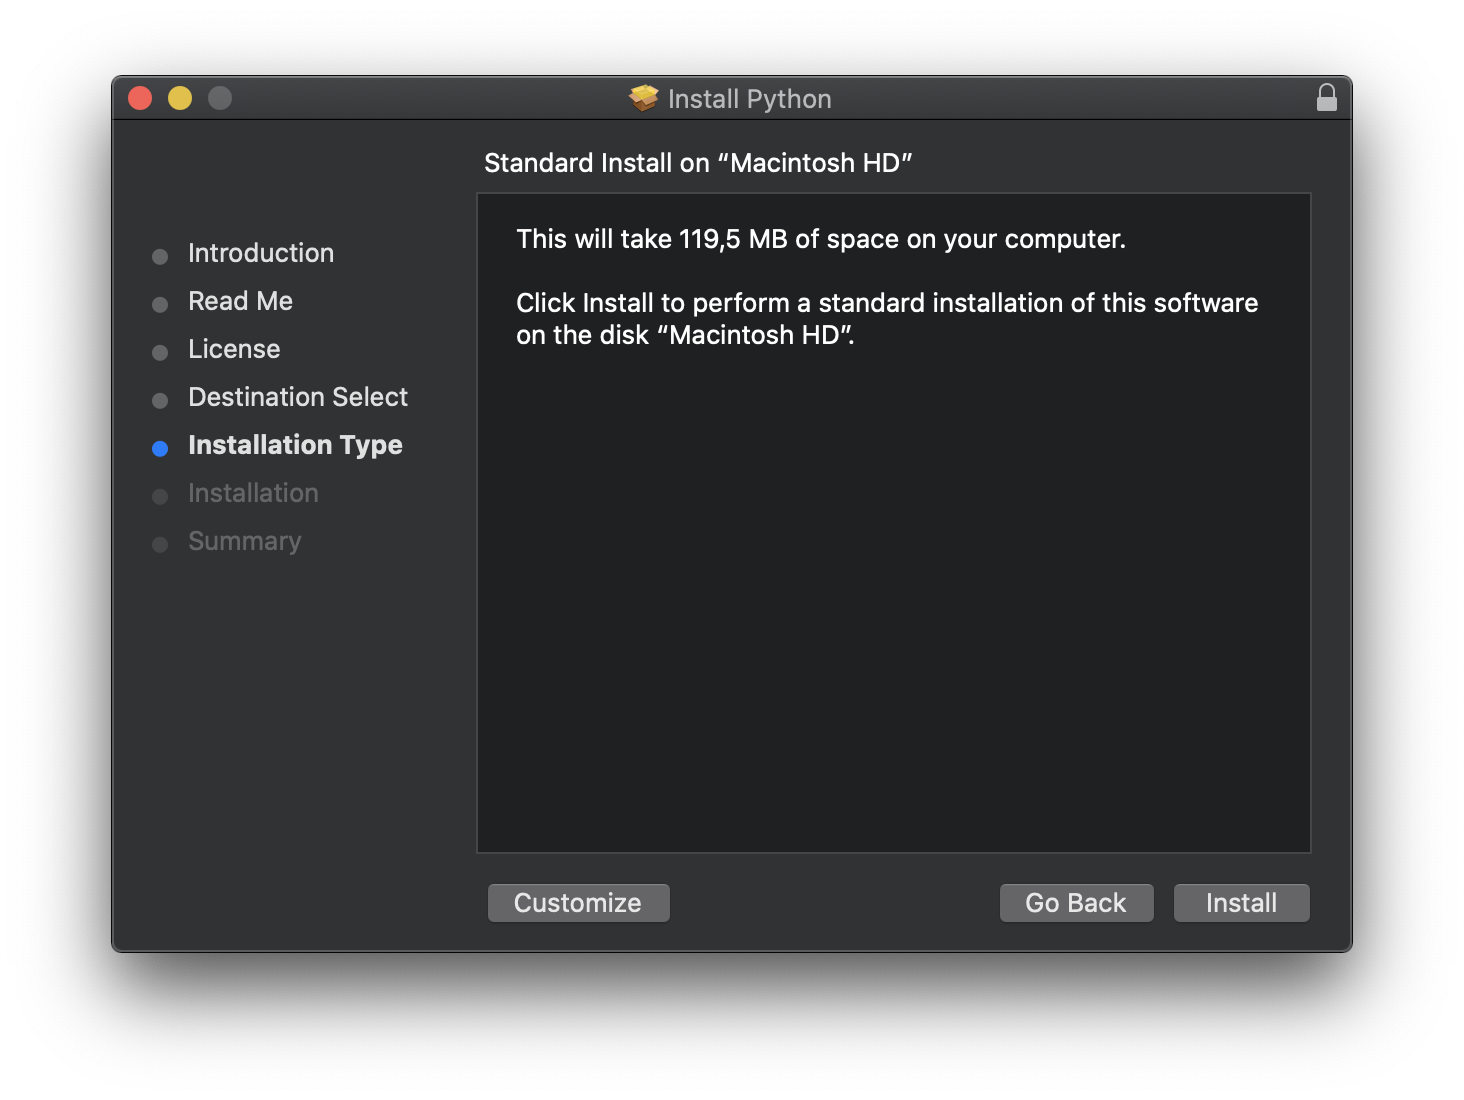The height and width of the screenshot is (1100, 1464).
Task: Click the Standard Install title text
Action: pyautogui.click(x=698, y=163)
